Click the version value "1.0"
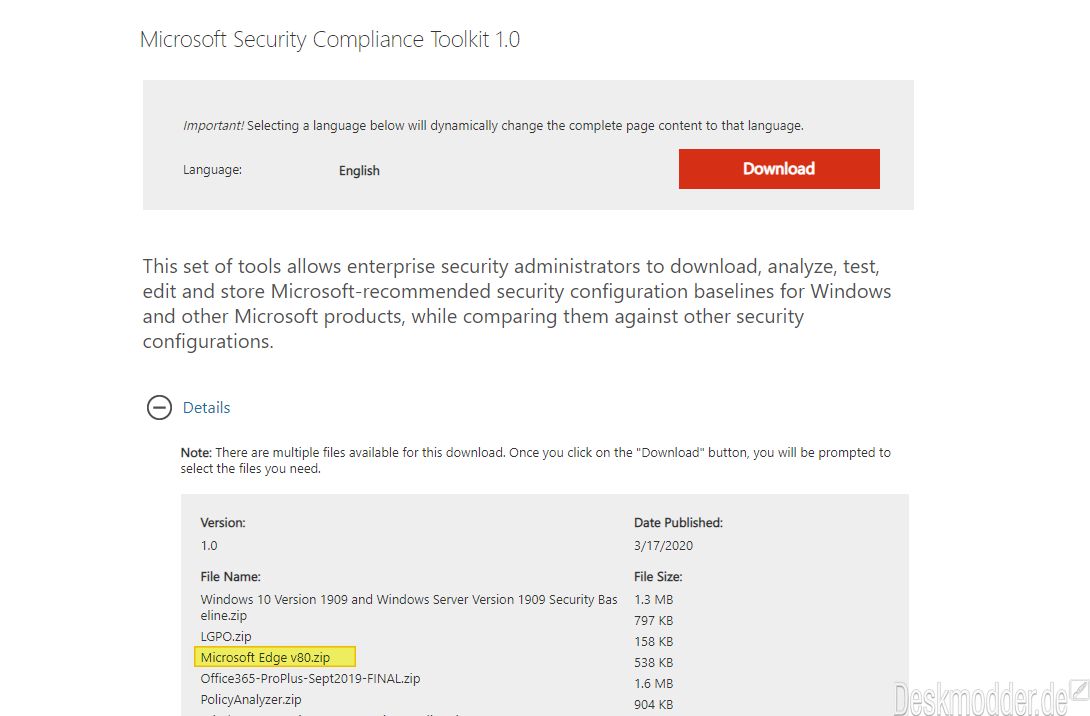 pos(209,546)
